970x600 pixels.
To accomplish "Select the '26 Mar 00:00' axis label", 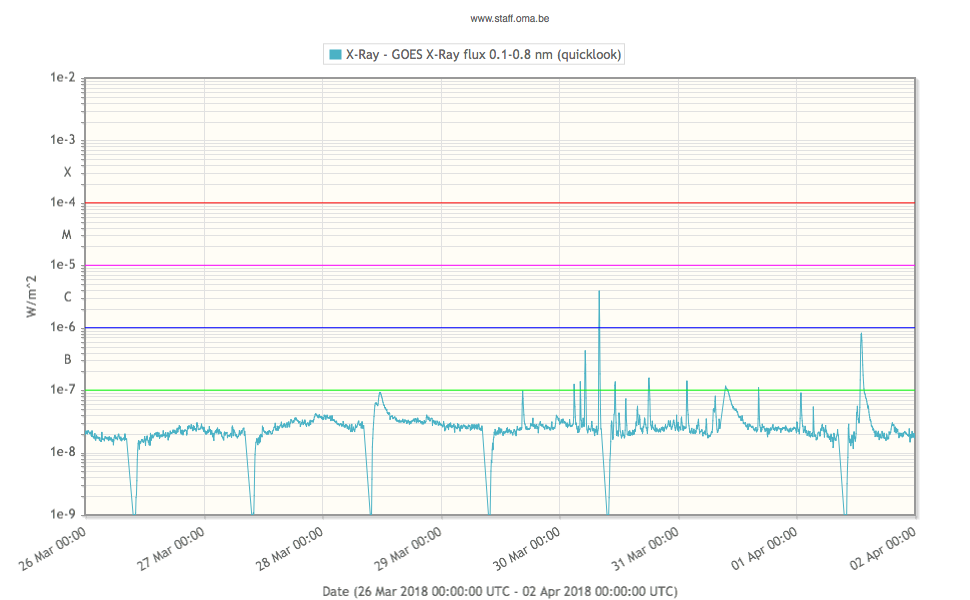I will tap(53, 549).
